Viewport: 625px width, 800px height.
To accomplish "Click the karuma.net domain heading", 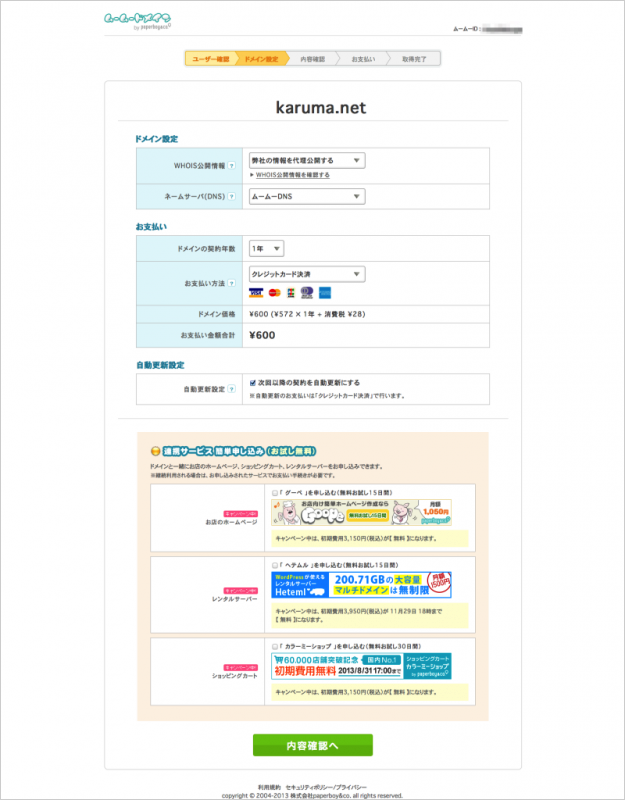I will point(321,107).
